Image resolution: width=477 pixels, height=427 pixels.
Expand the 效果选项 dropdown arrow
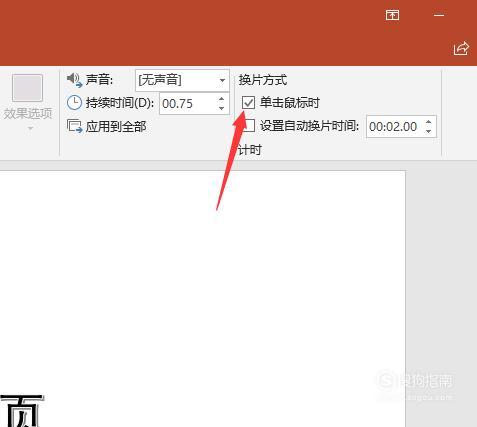tap(30, 128)
